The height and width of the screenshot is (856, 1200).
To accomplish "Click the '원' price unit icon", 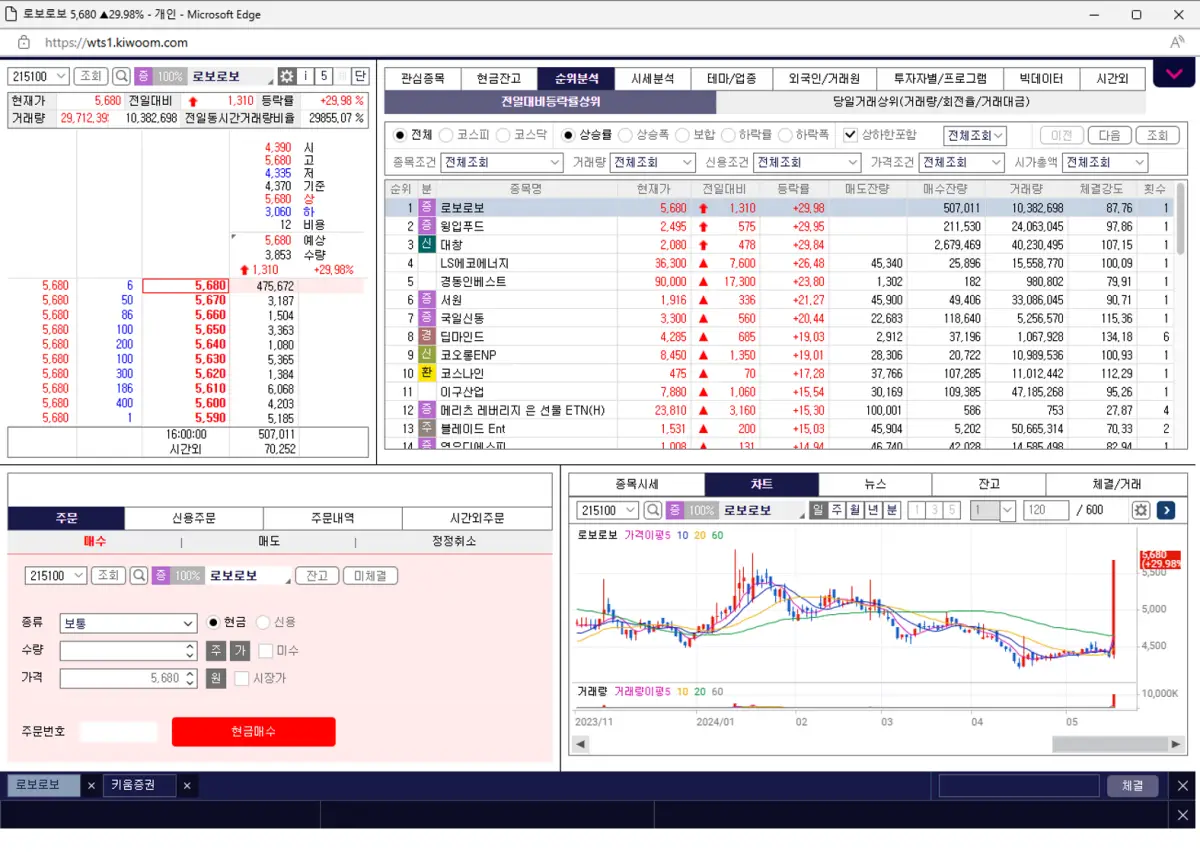I will pos(216,678).
